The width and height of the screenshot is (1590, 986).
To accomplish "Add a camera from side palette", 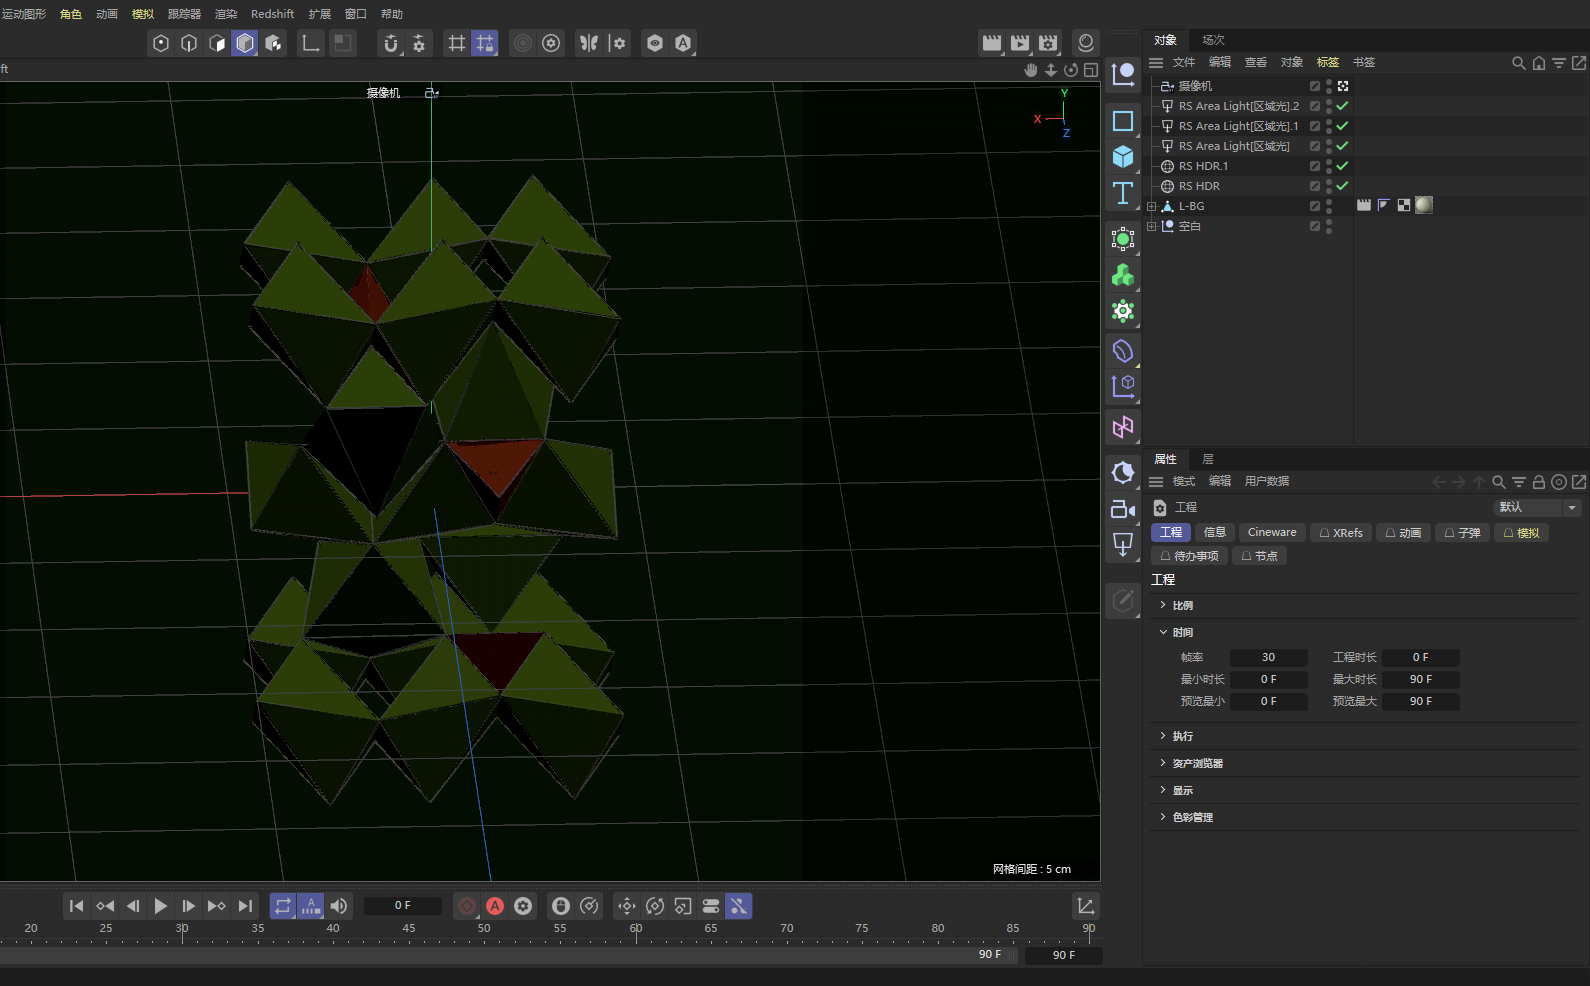I will (1123, 509).
